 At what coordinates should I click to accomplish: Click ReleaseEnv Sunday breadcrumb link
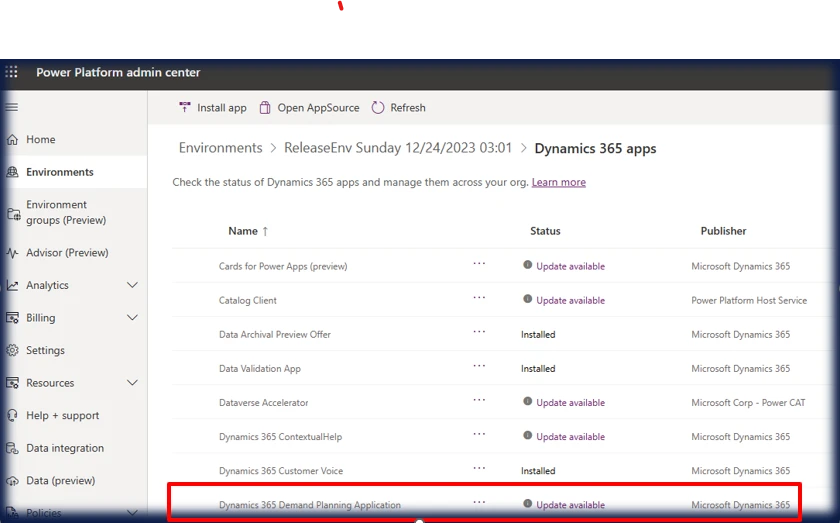click(398, 148)
